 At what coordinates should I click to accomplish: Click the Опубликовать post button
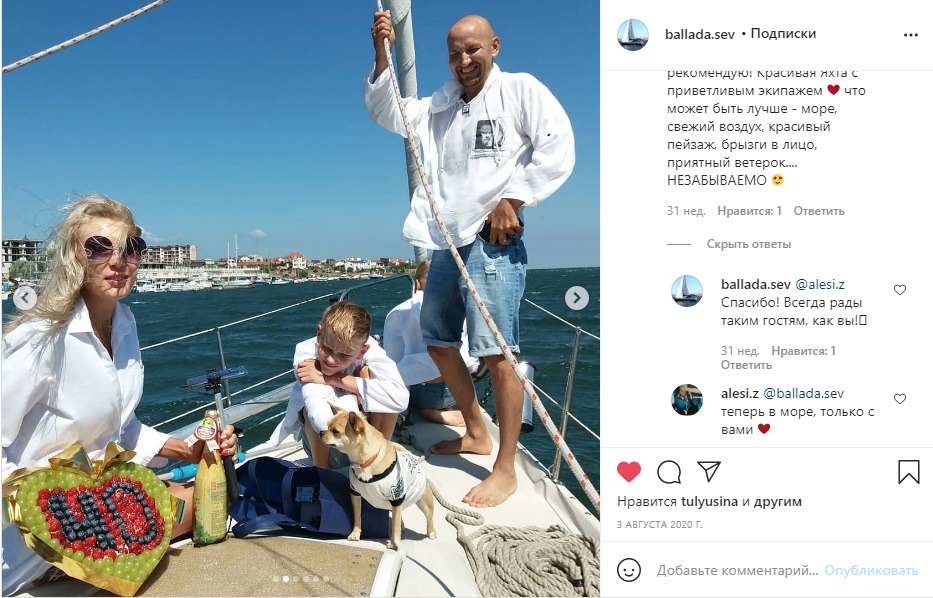tap(871, 571)
